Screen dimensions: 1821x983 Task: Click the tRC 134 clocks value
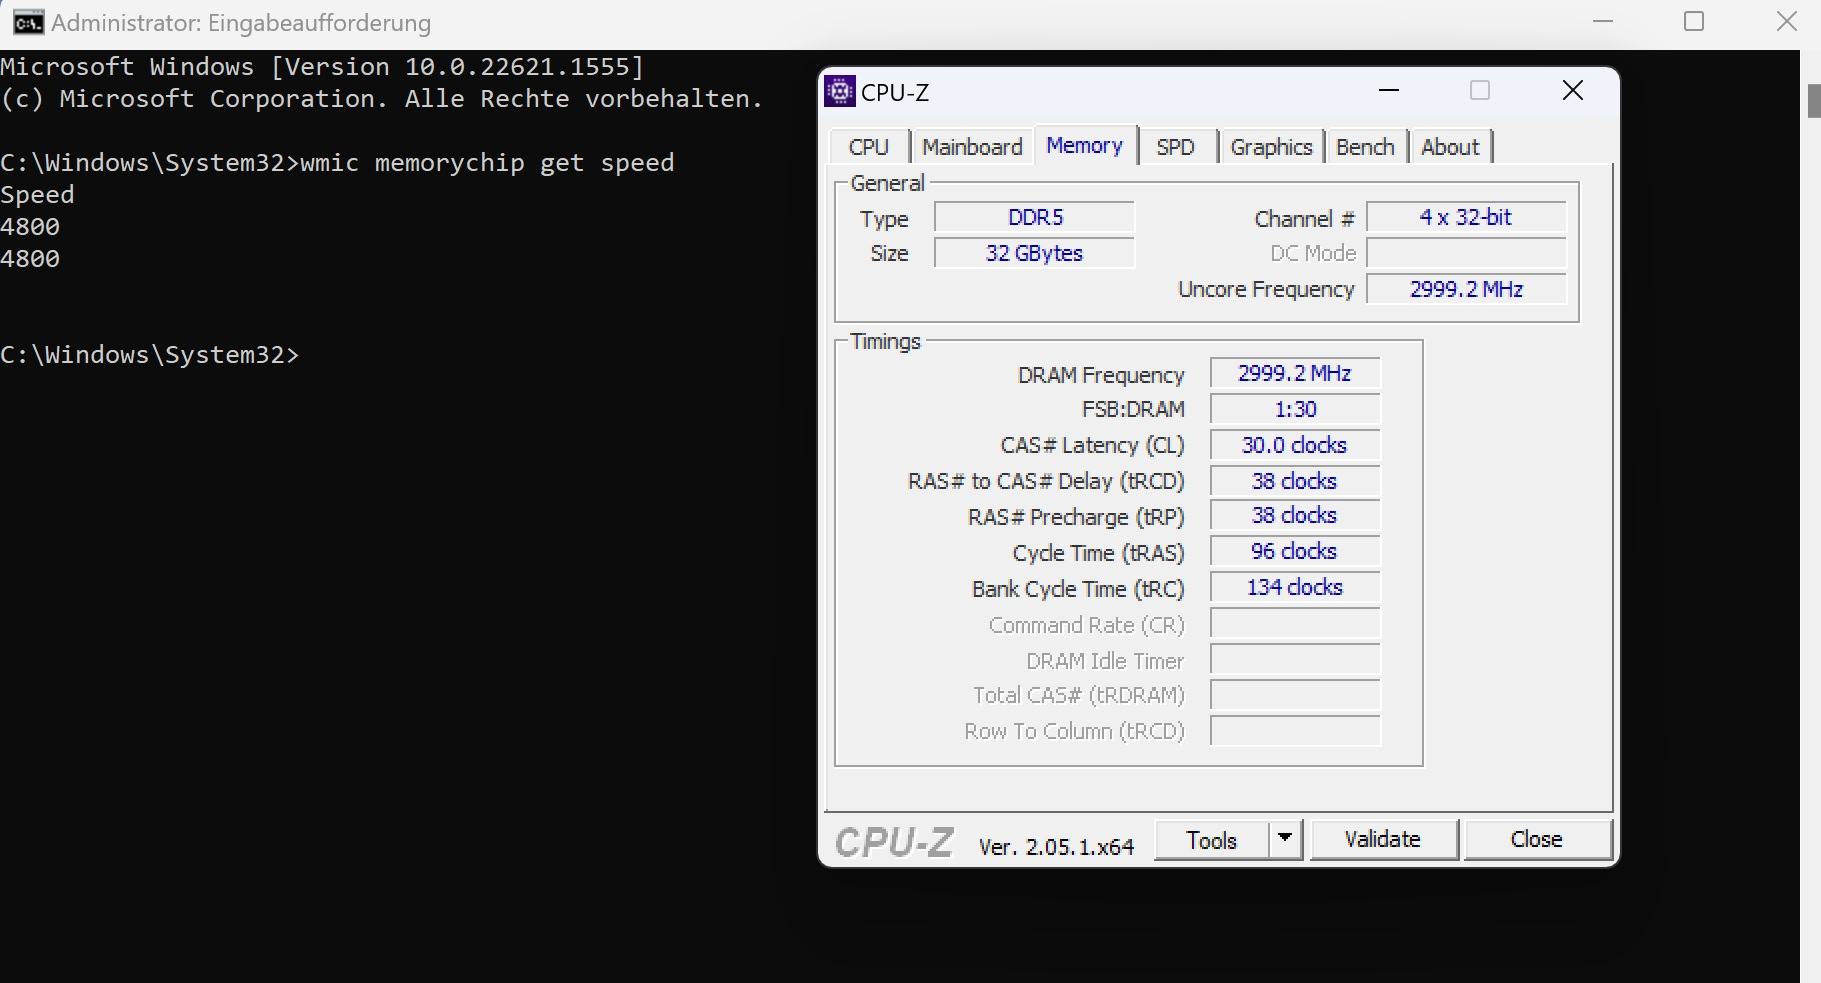point(1295,587)
